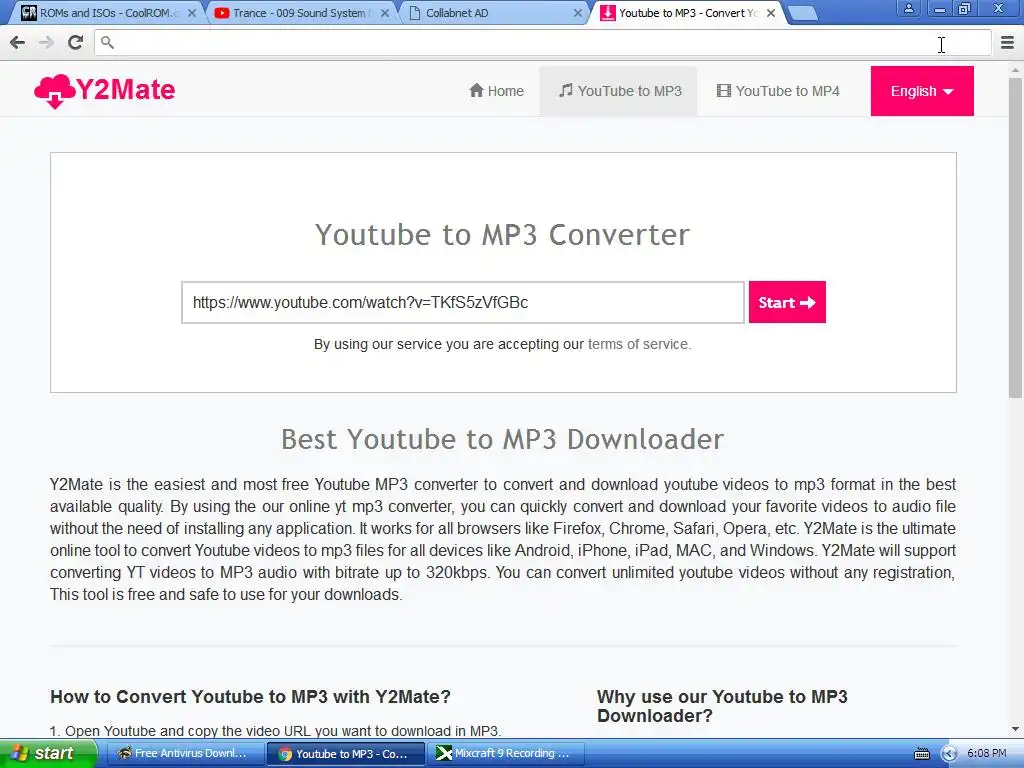Click the YouTube URL input field

[x=463, y=302]
